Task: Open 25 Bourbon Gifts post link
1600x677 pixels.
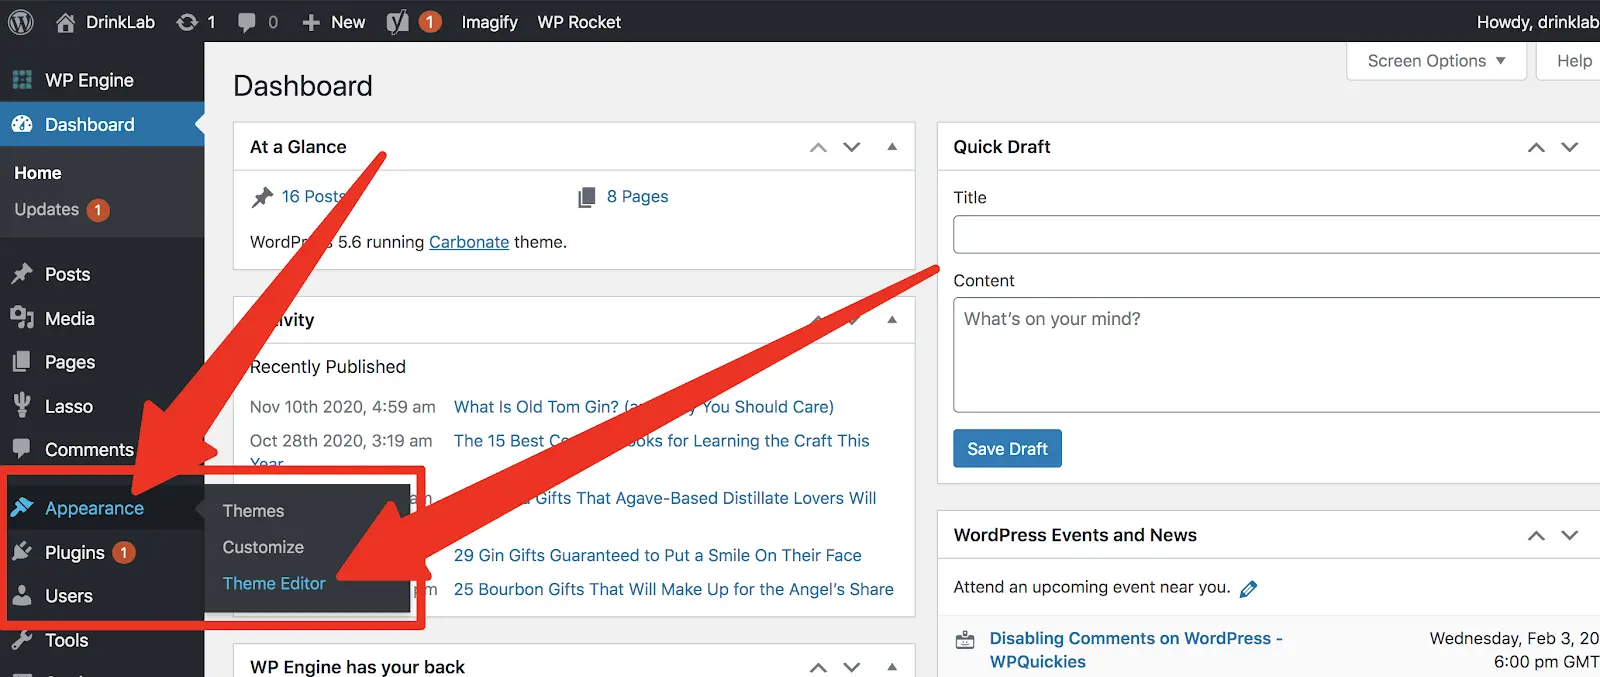Action: click(674, 589)
